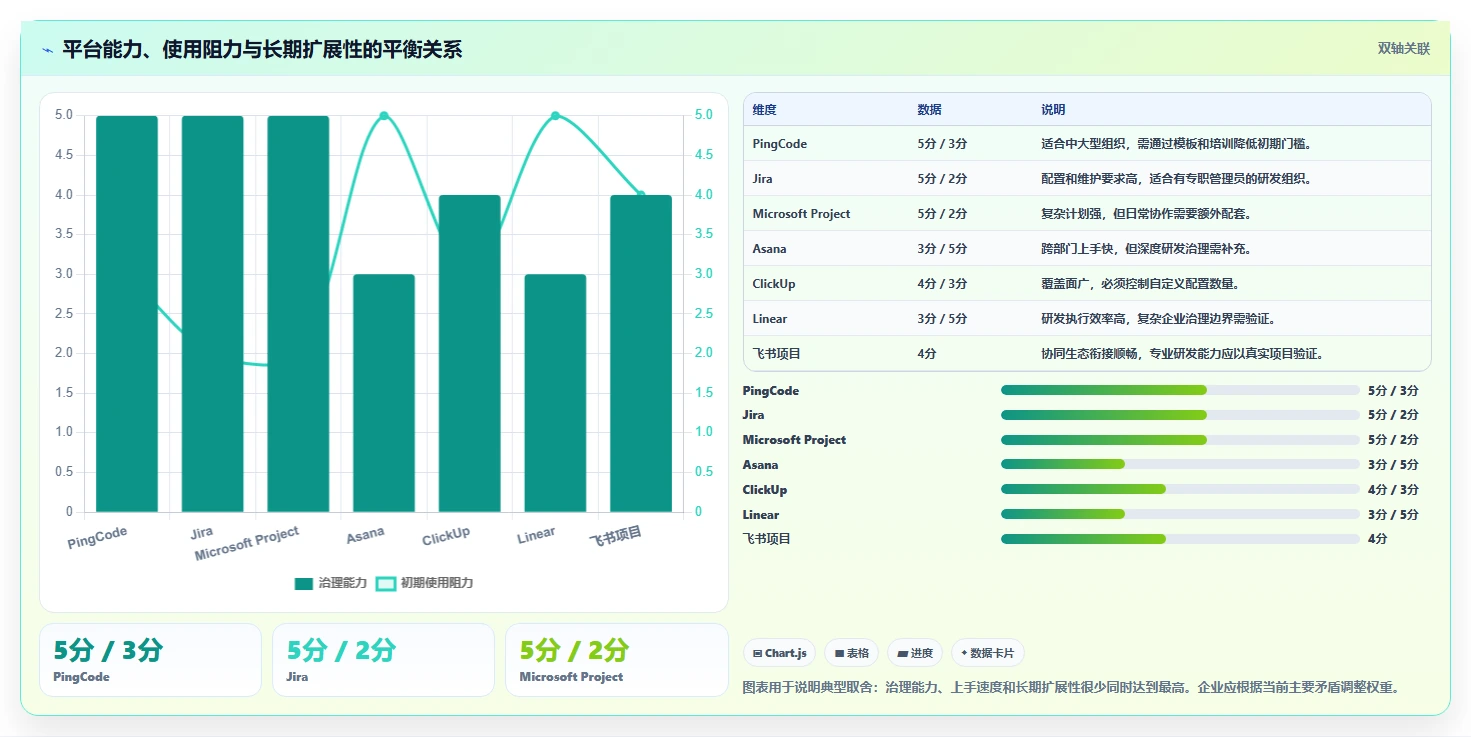Viewport: 1471px width, 737px height.
Task: Click the footer note starting with 图表用于说明典型取舍
Action: point(1071,688)
